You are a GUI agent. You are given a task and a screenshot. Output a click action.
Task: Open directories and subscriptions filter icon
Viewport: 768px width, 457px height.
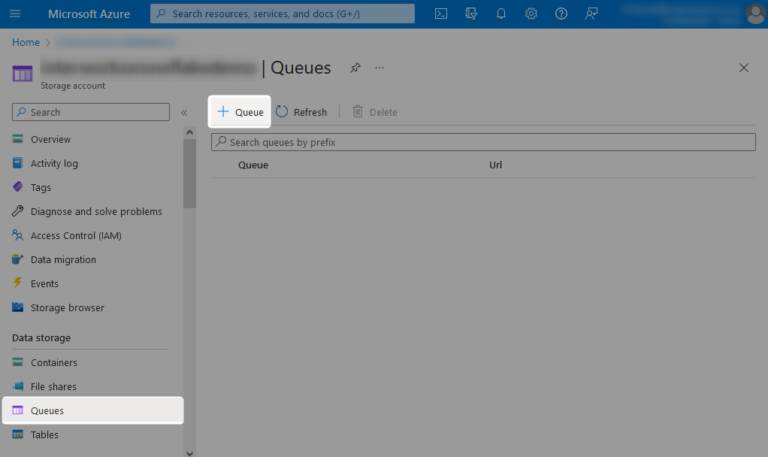point(471,14)
